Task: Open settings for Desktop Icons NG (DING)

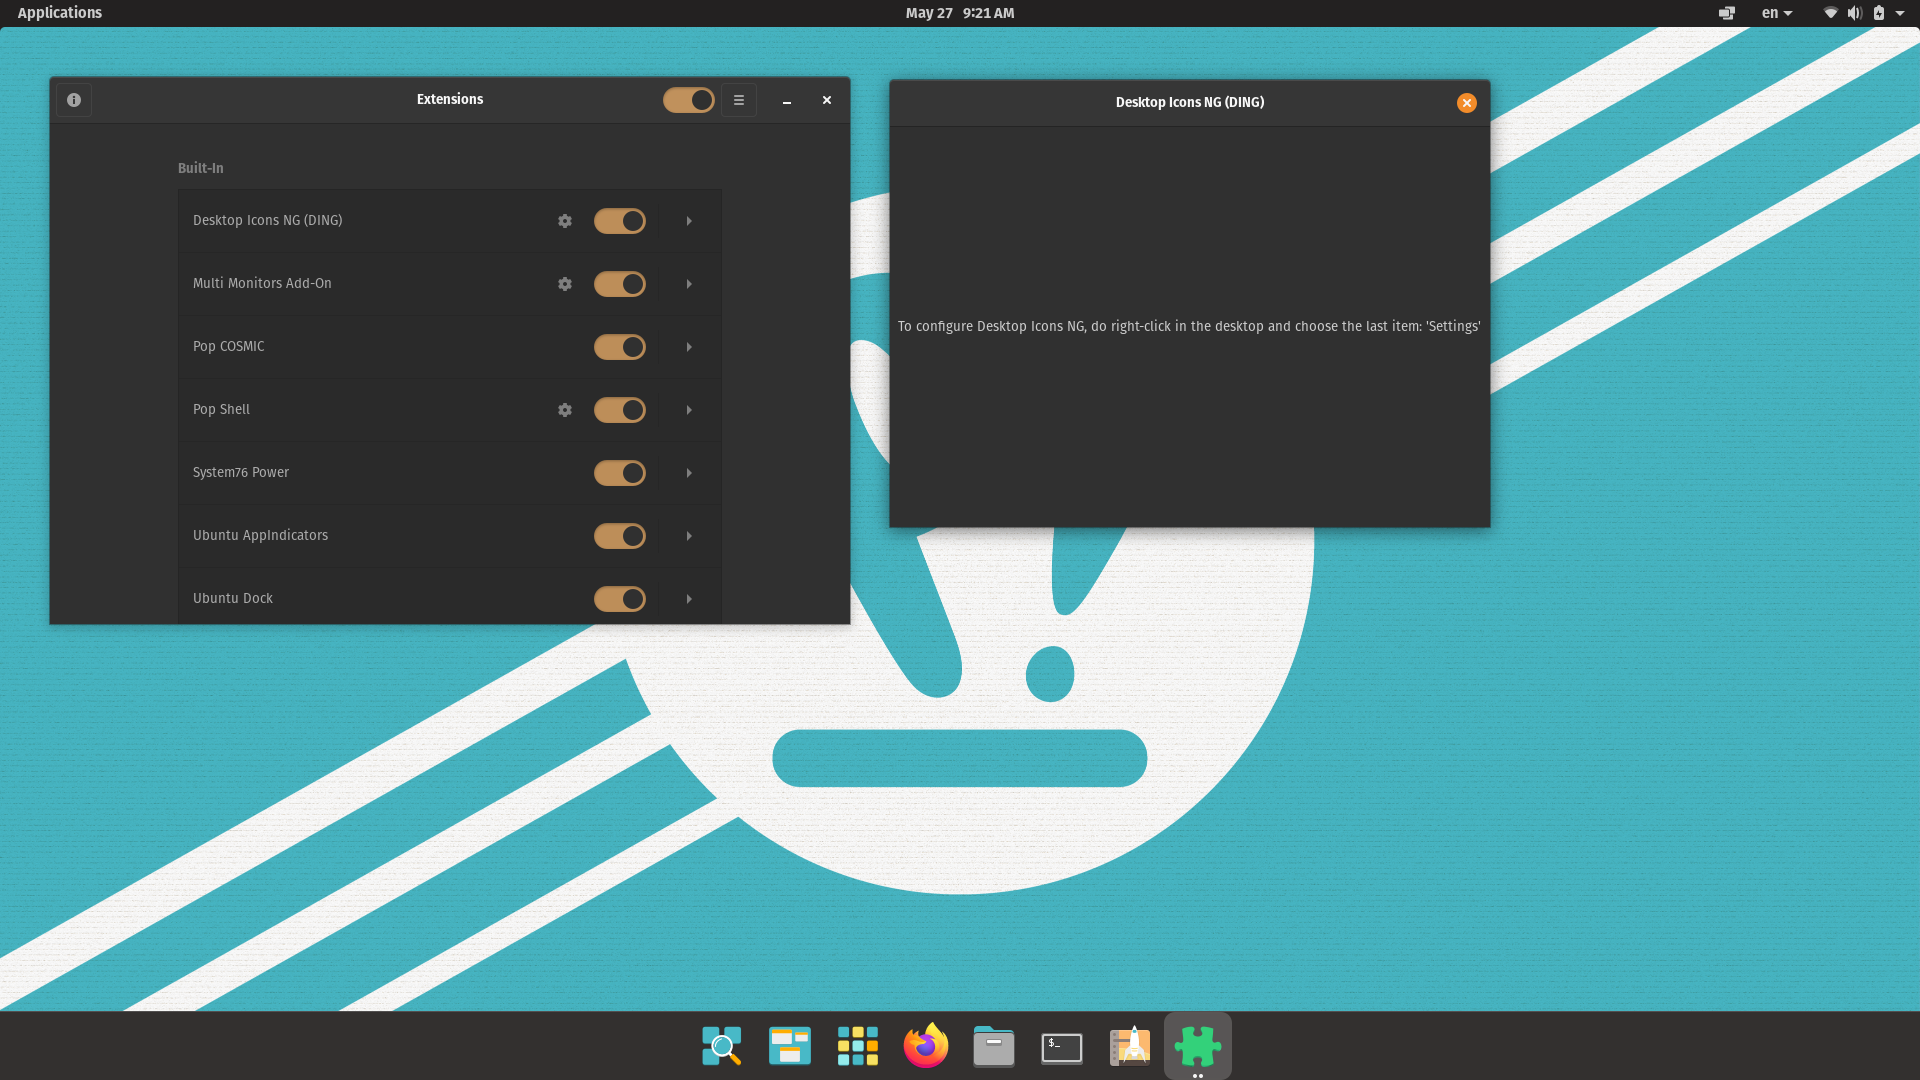Action: click(565, 221)
